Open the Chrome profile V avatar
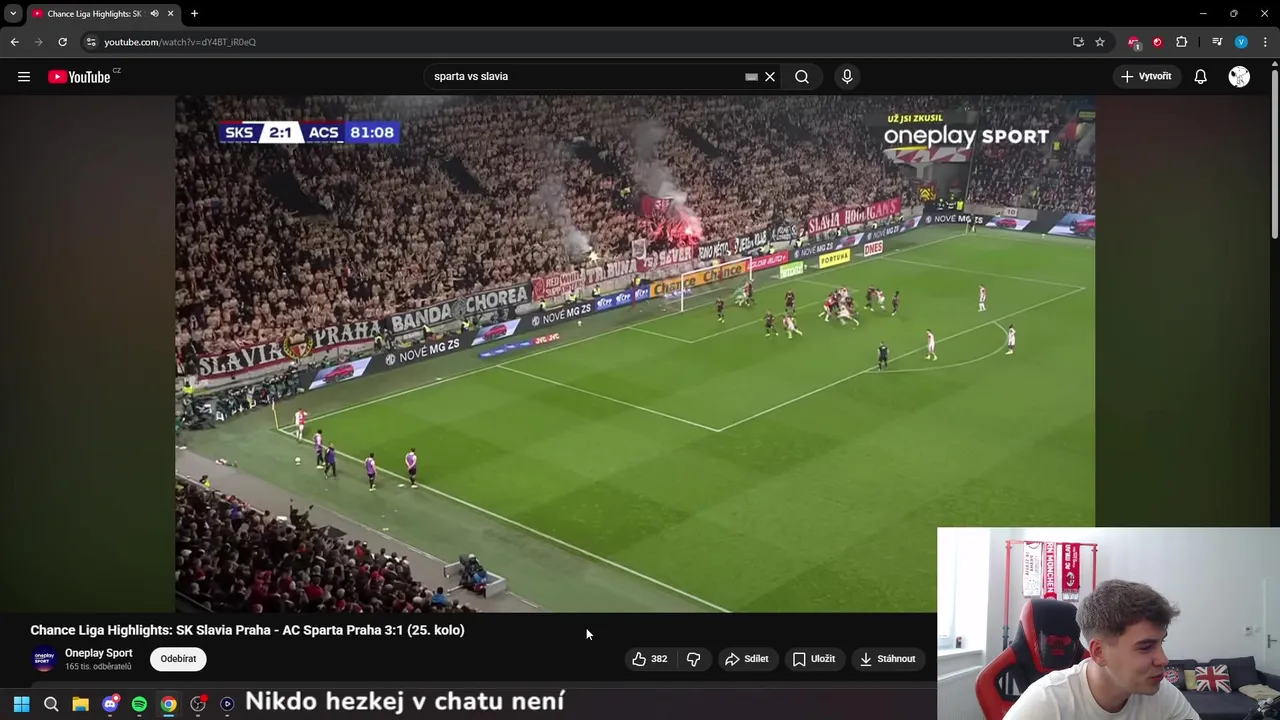The width and height of the screenshot is (1280, 720). tap(1241, 42)
